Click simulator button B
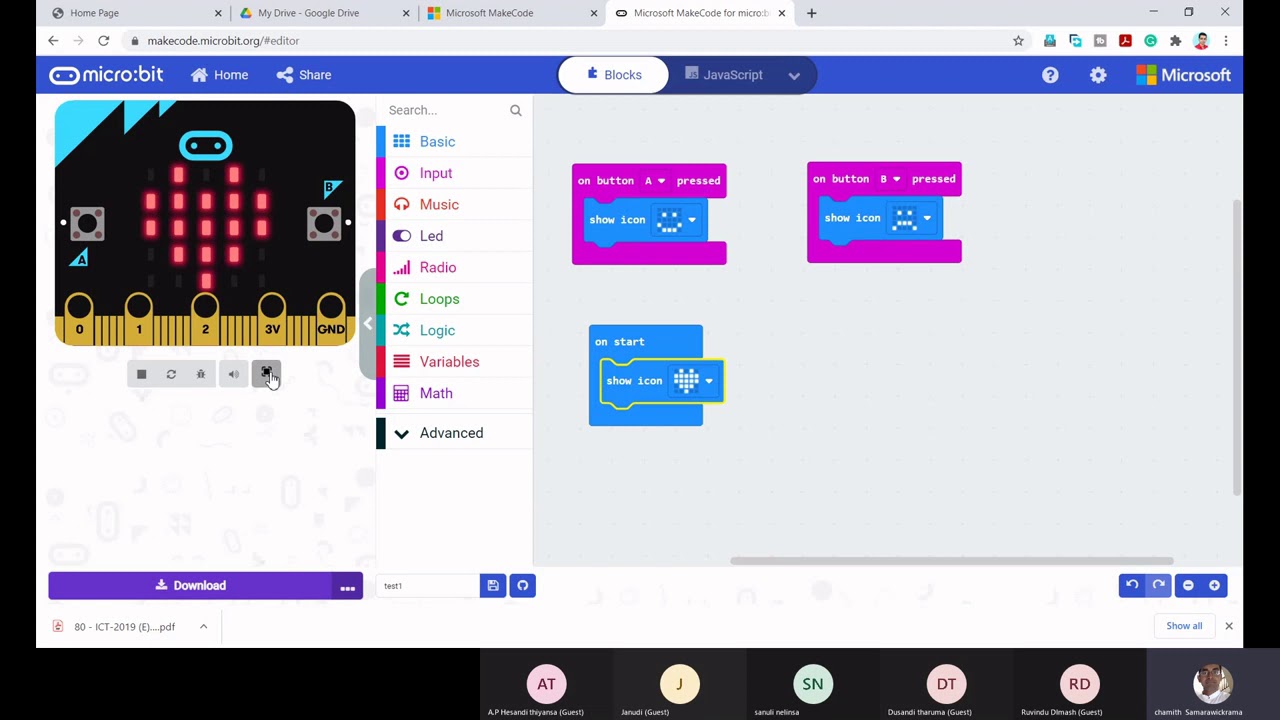 point(323,223)
